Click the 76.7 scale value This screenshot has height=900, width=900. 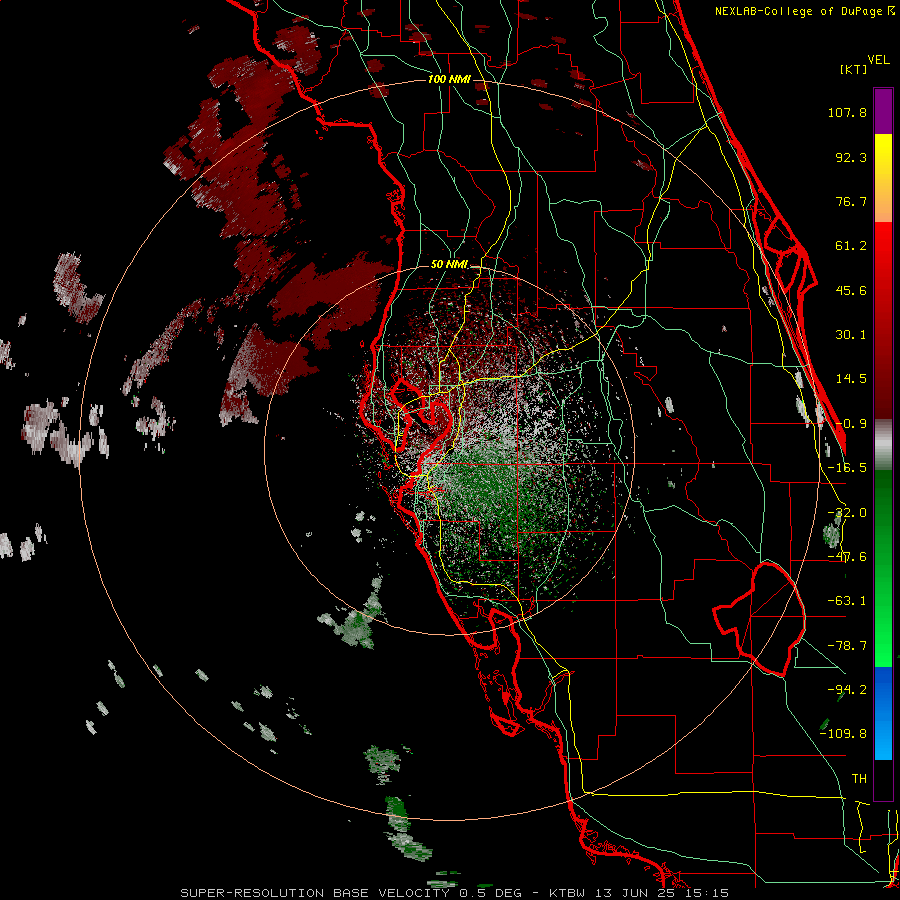pos(851,201)
